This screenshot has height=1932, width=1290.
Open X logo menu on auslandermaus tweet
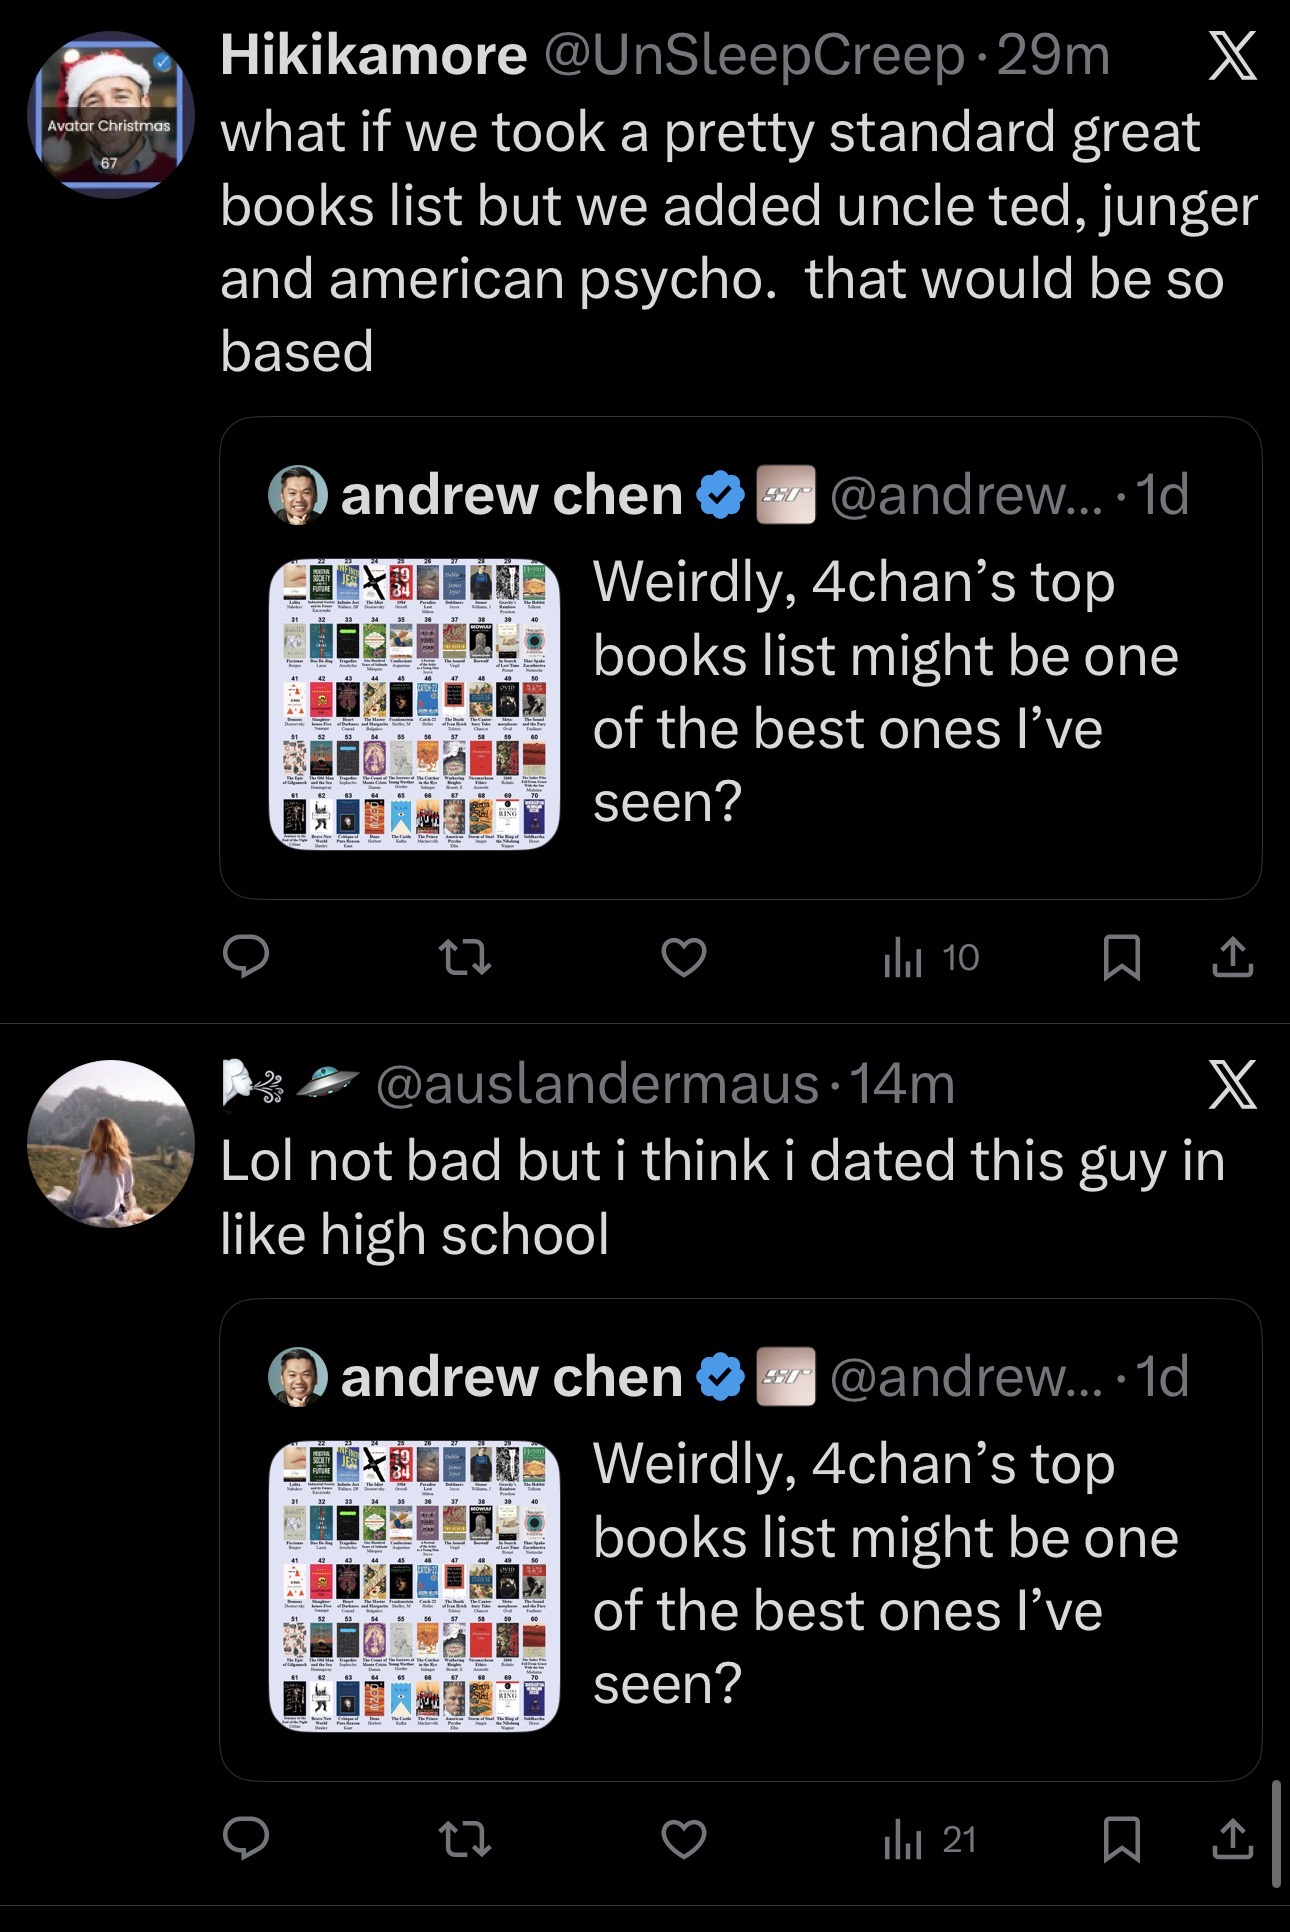1232,1085
